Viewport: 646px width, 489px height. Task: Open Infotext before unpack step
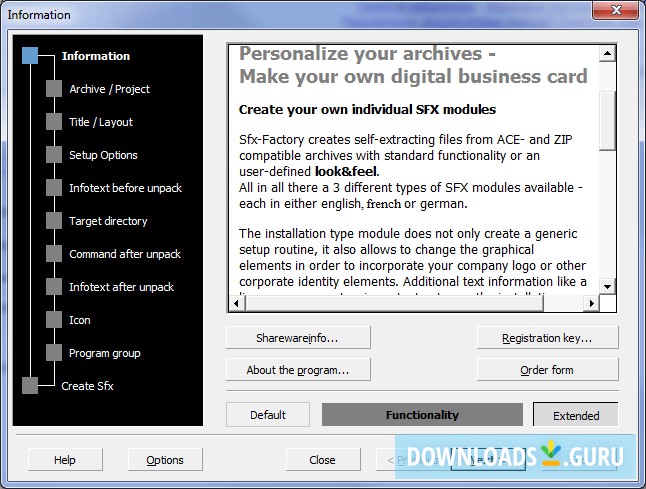pyautogui.click(x=125, y=188)
